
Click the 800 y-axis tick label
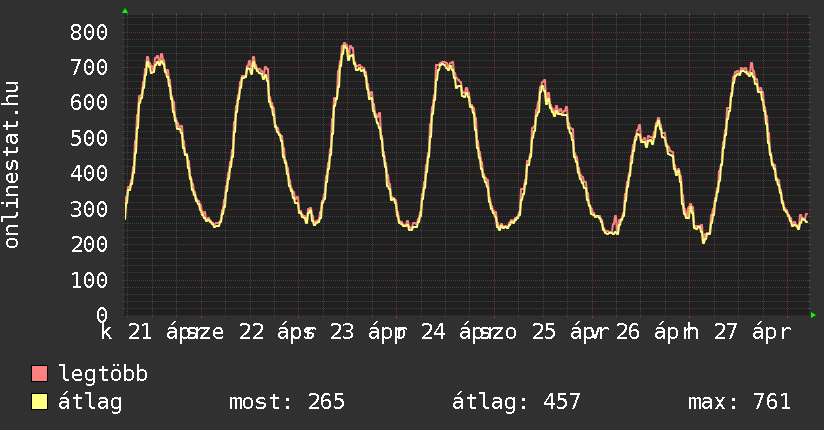tap(89, 32)
